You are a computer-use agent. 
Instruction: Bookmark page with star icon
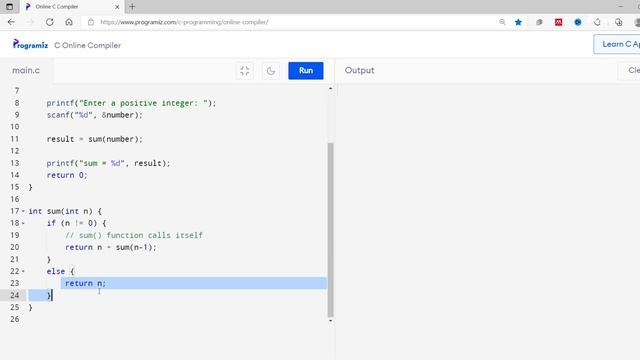(518, 22)
